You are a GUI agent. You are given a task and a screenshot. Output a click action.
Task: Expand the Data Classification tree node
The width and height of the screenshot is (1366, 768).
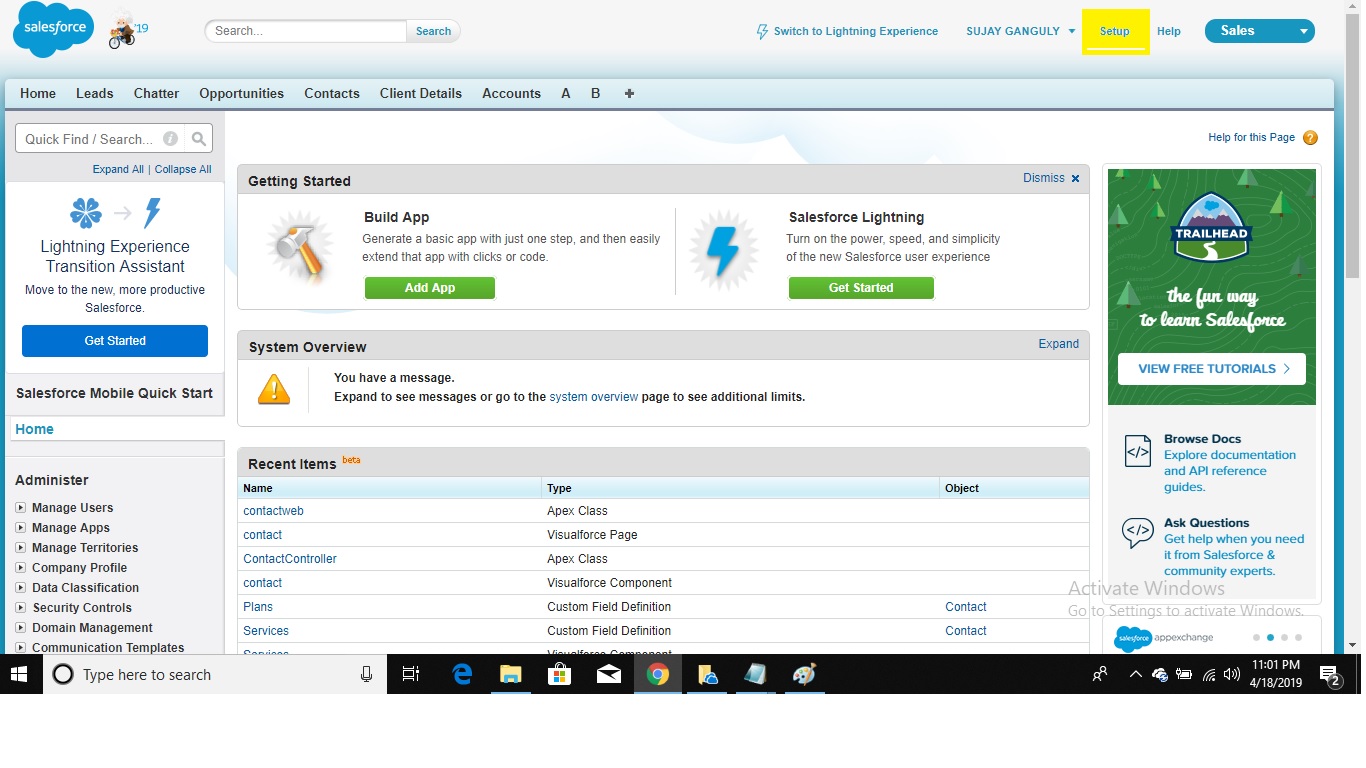tap(21, 588)
